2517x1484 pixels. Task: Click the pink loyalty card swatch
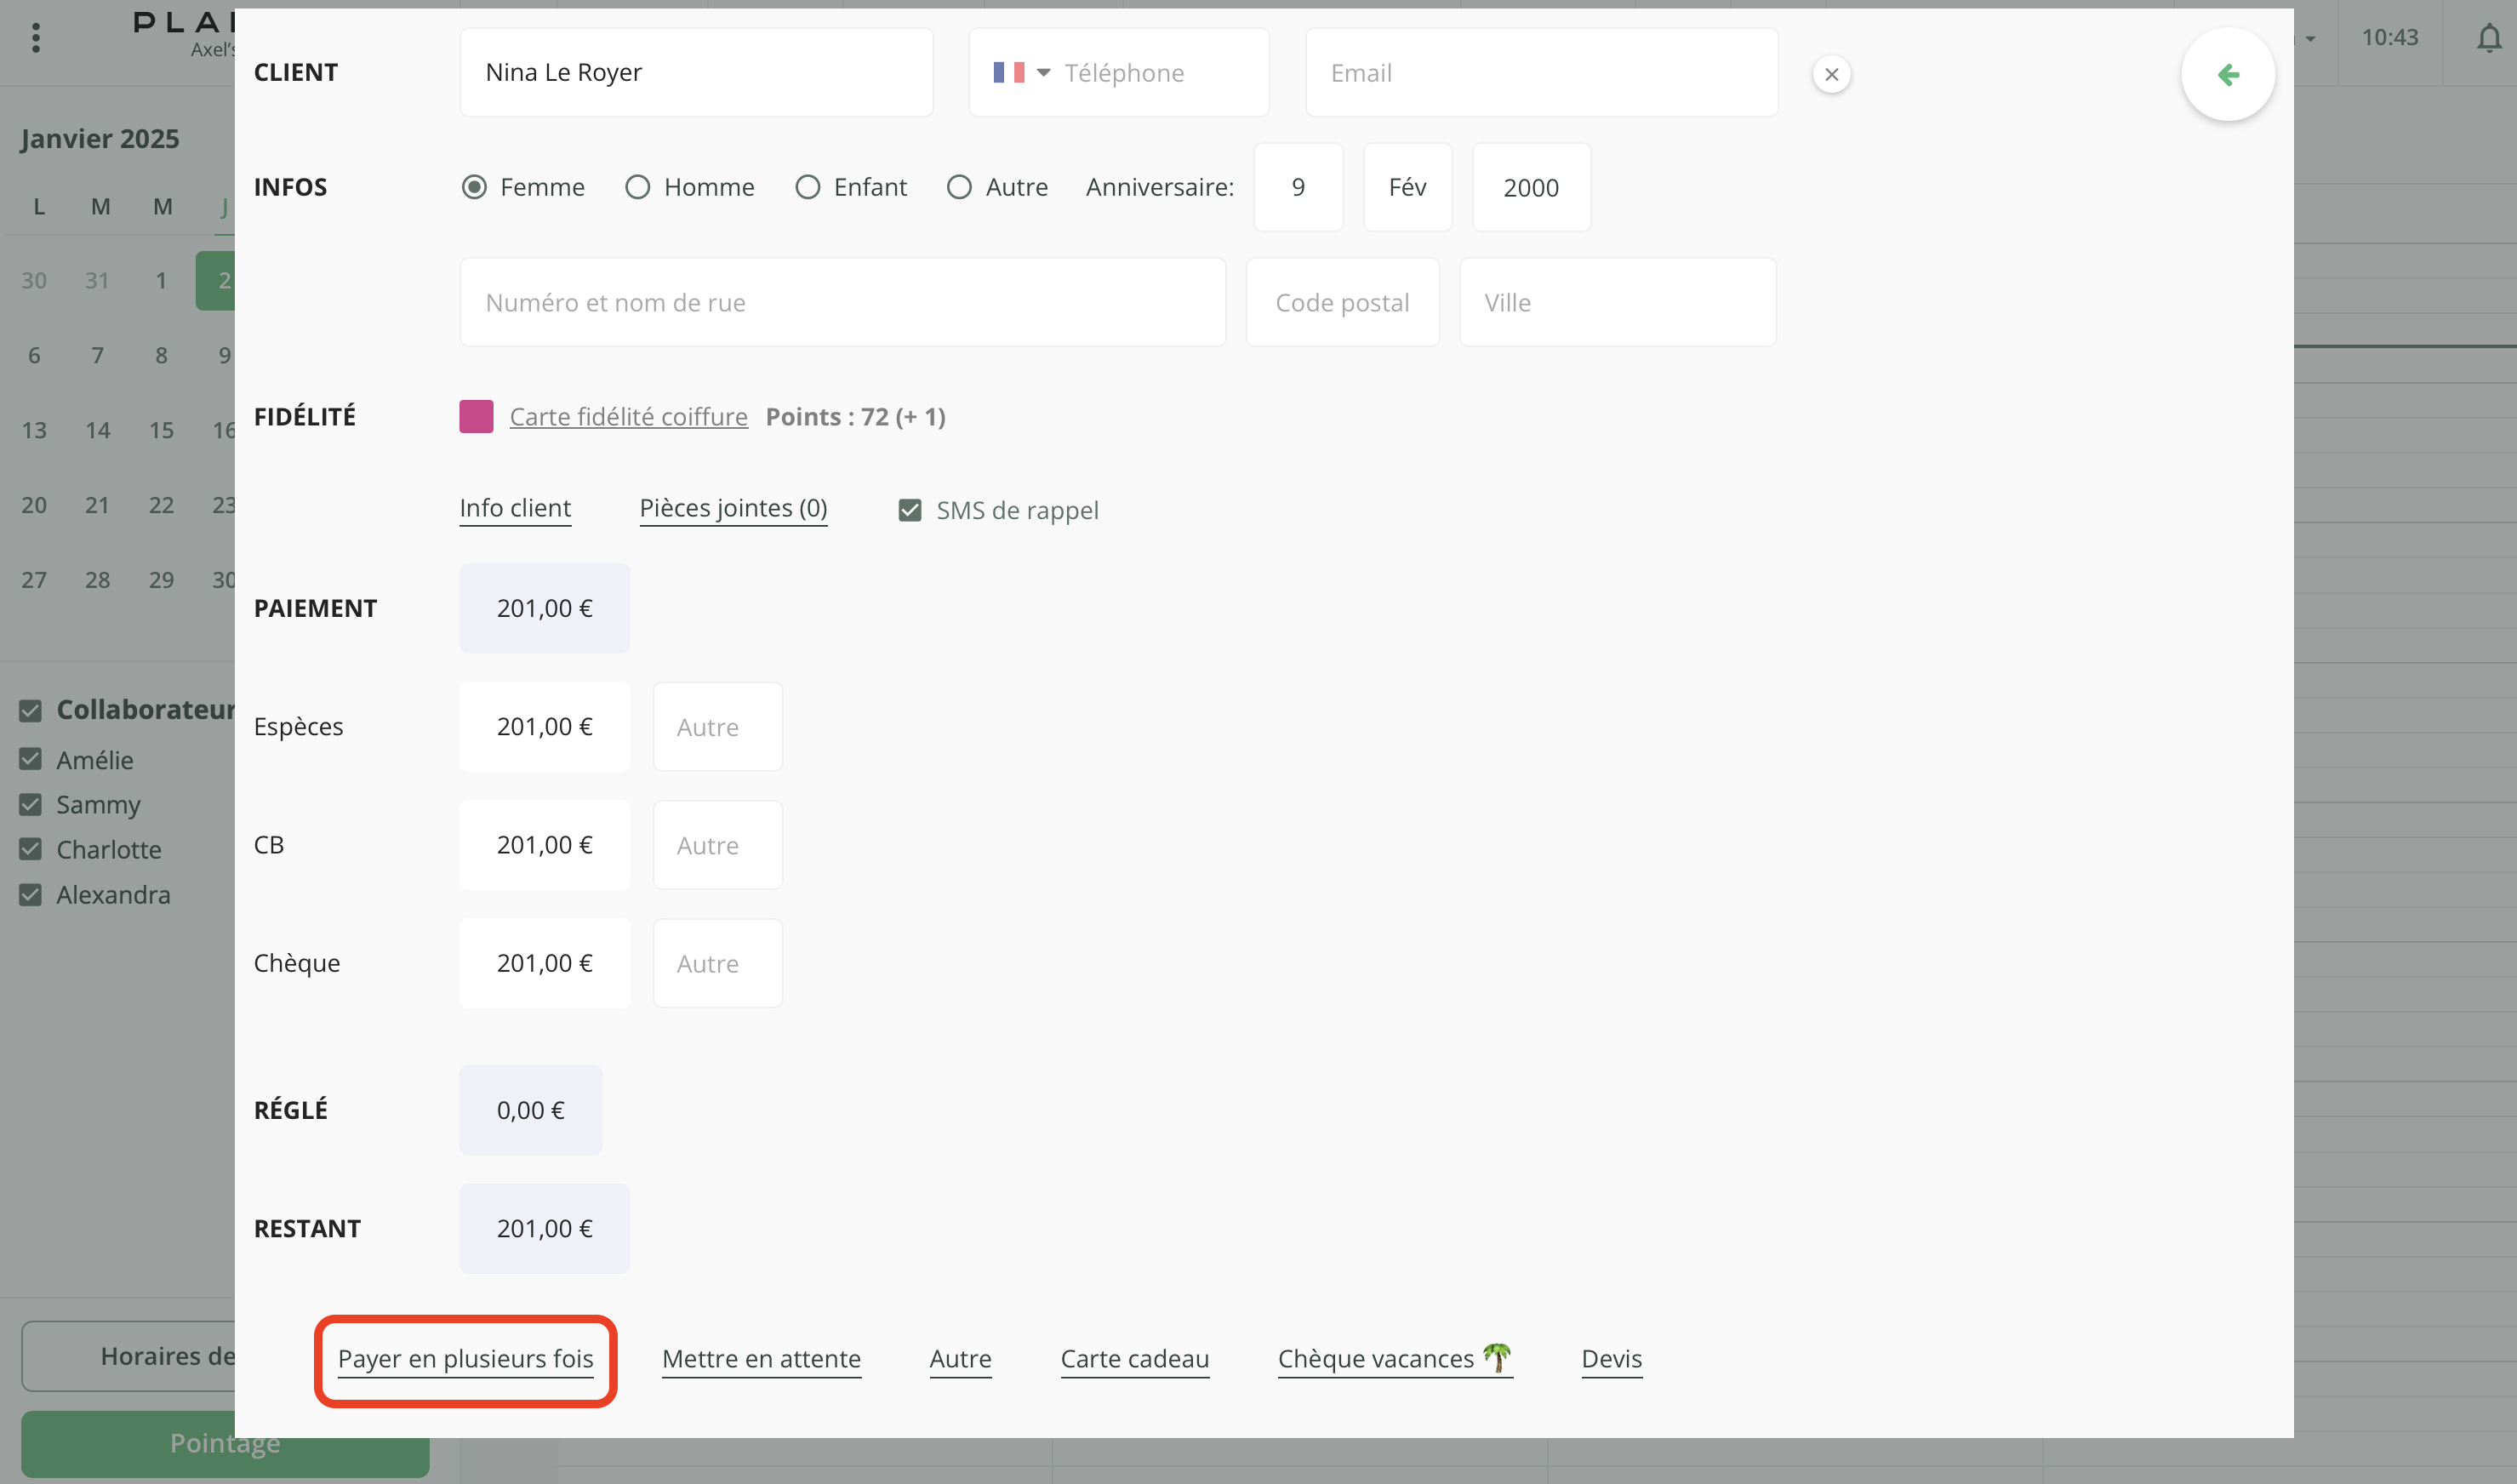pyautogui.click(x=476, y=416)
